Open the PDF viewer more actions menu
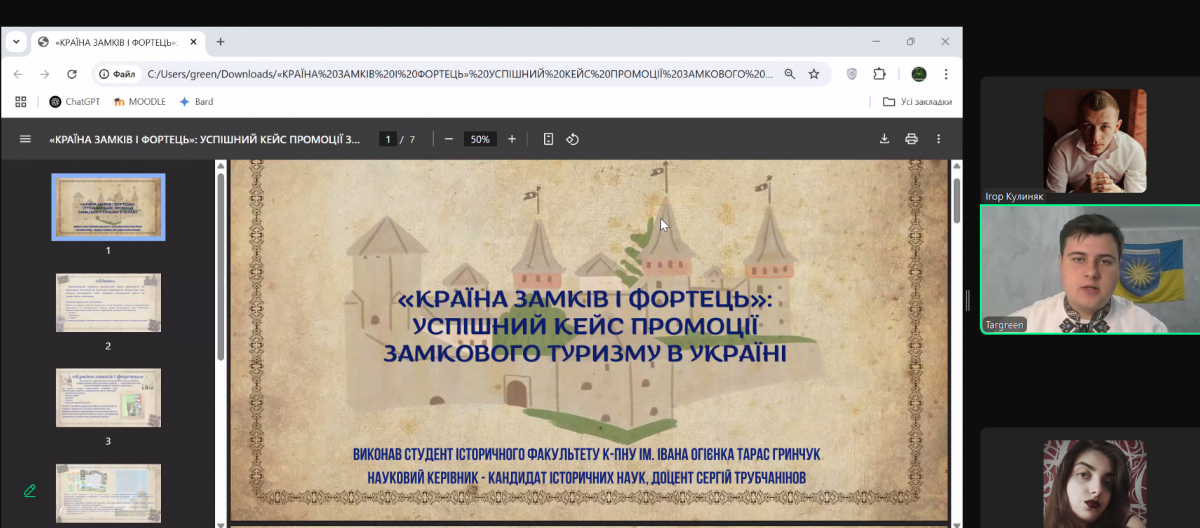The width and height of the screenshot is (1200, 528). [938, 139]
